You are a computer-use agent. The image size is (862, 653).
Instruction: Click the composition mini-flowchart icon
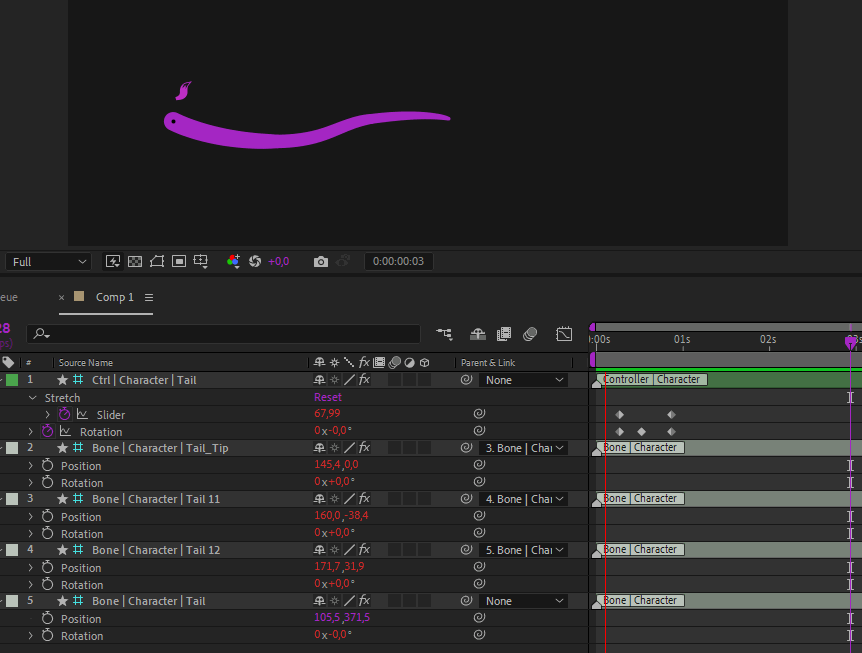point(444,334)
